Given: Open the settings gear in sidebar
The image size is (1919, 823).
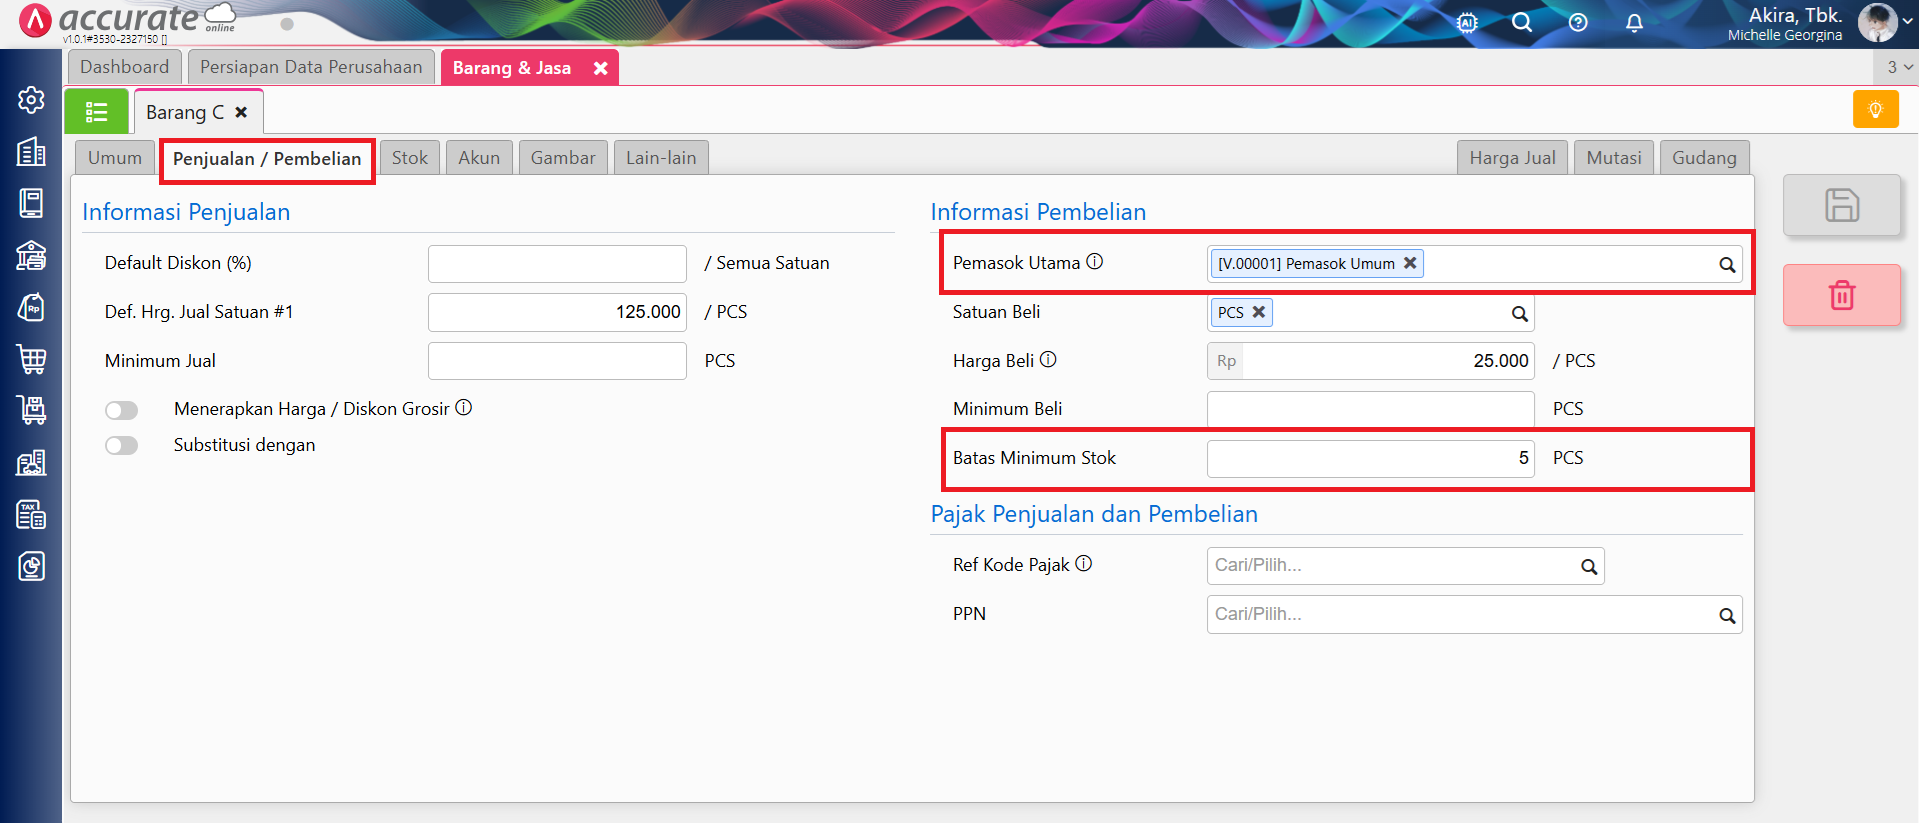Looking at the screenshot, I should click(x=31, y=100).
